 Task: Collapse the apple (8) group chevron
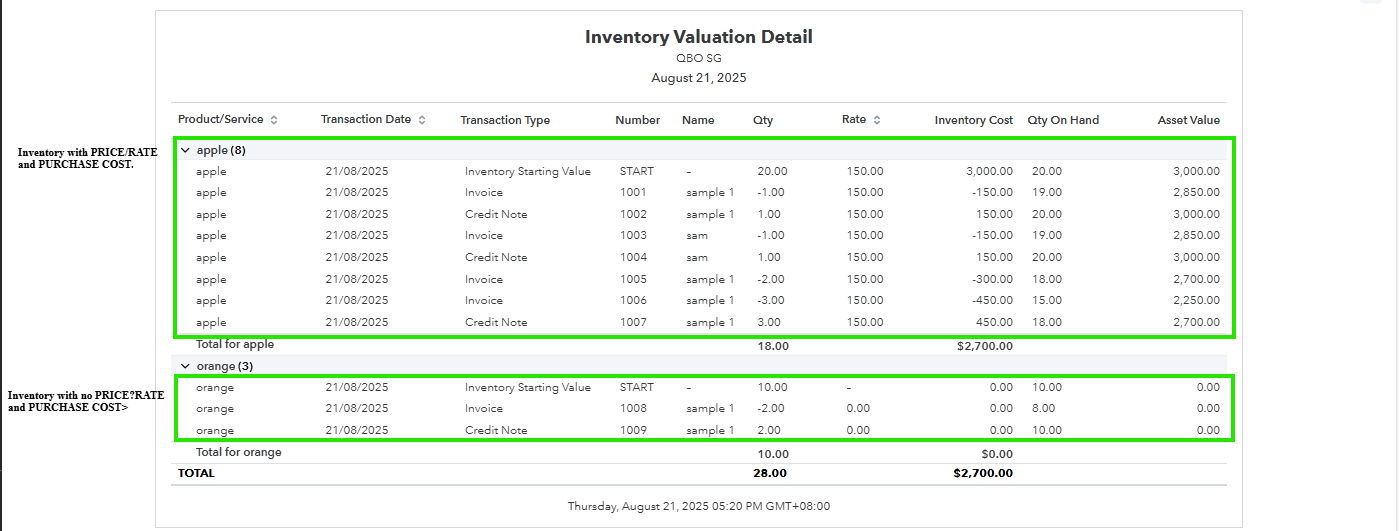pyautogui.click(x=185, y=150)
